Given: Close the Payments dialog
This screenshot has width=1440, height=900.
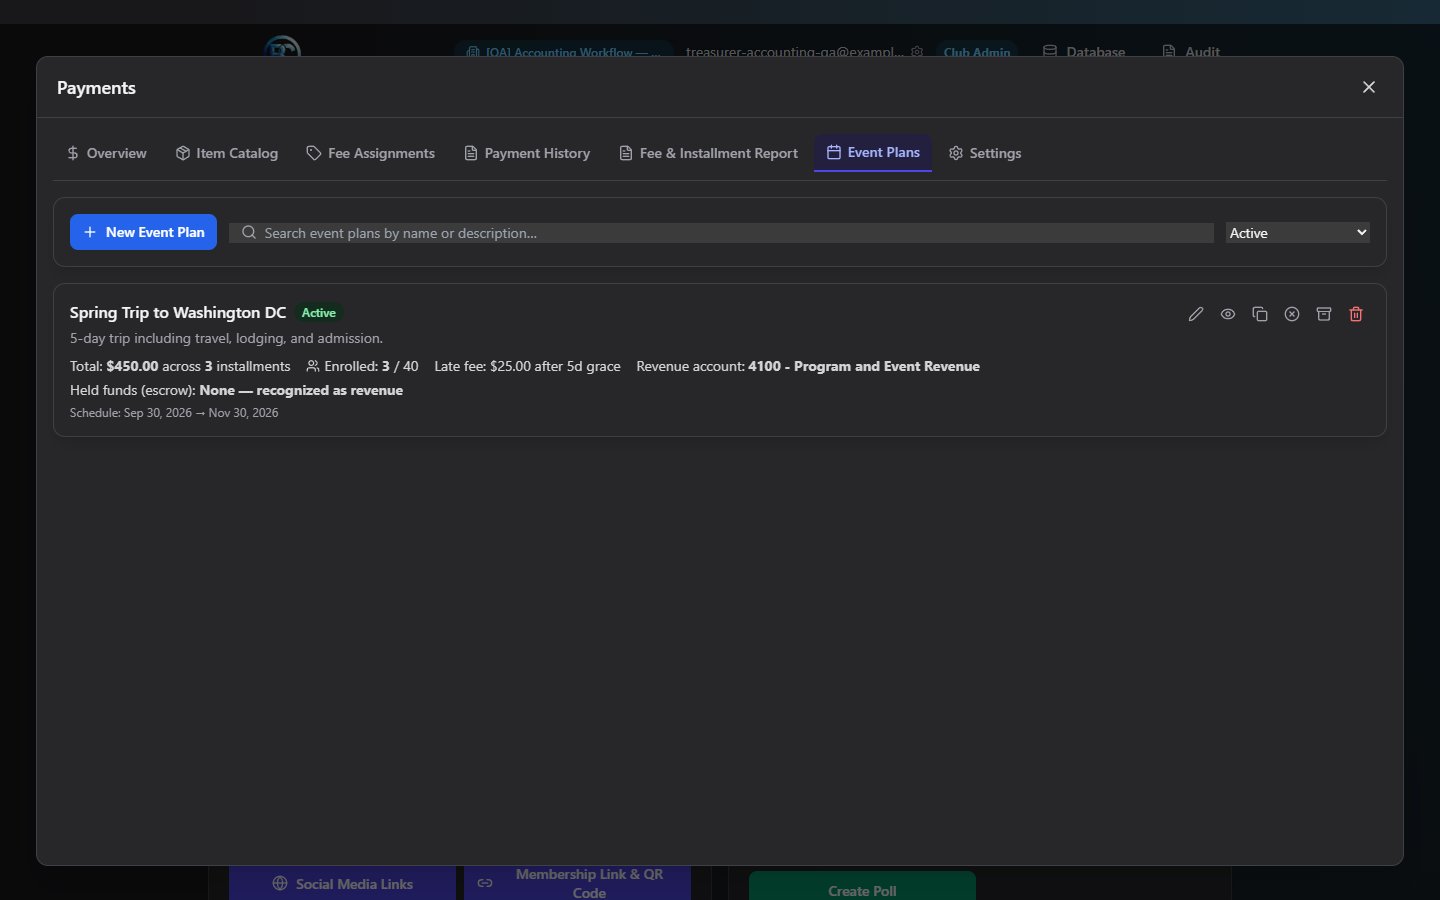Looking at the screenshot, I should click(x=1369, y=87).
